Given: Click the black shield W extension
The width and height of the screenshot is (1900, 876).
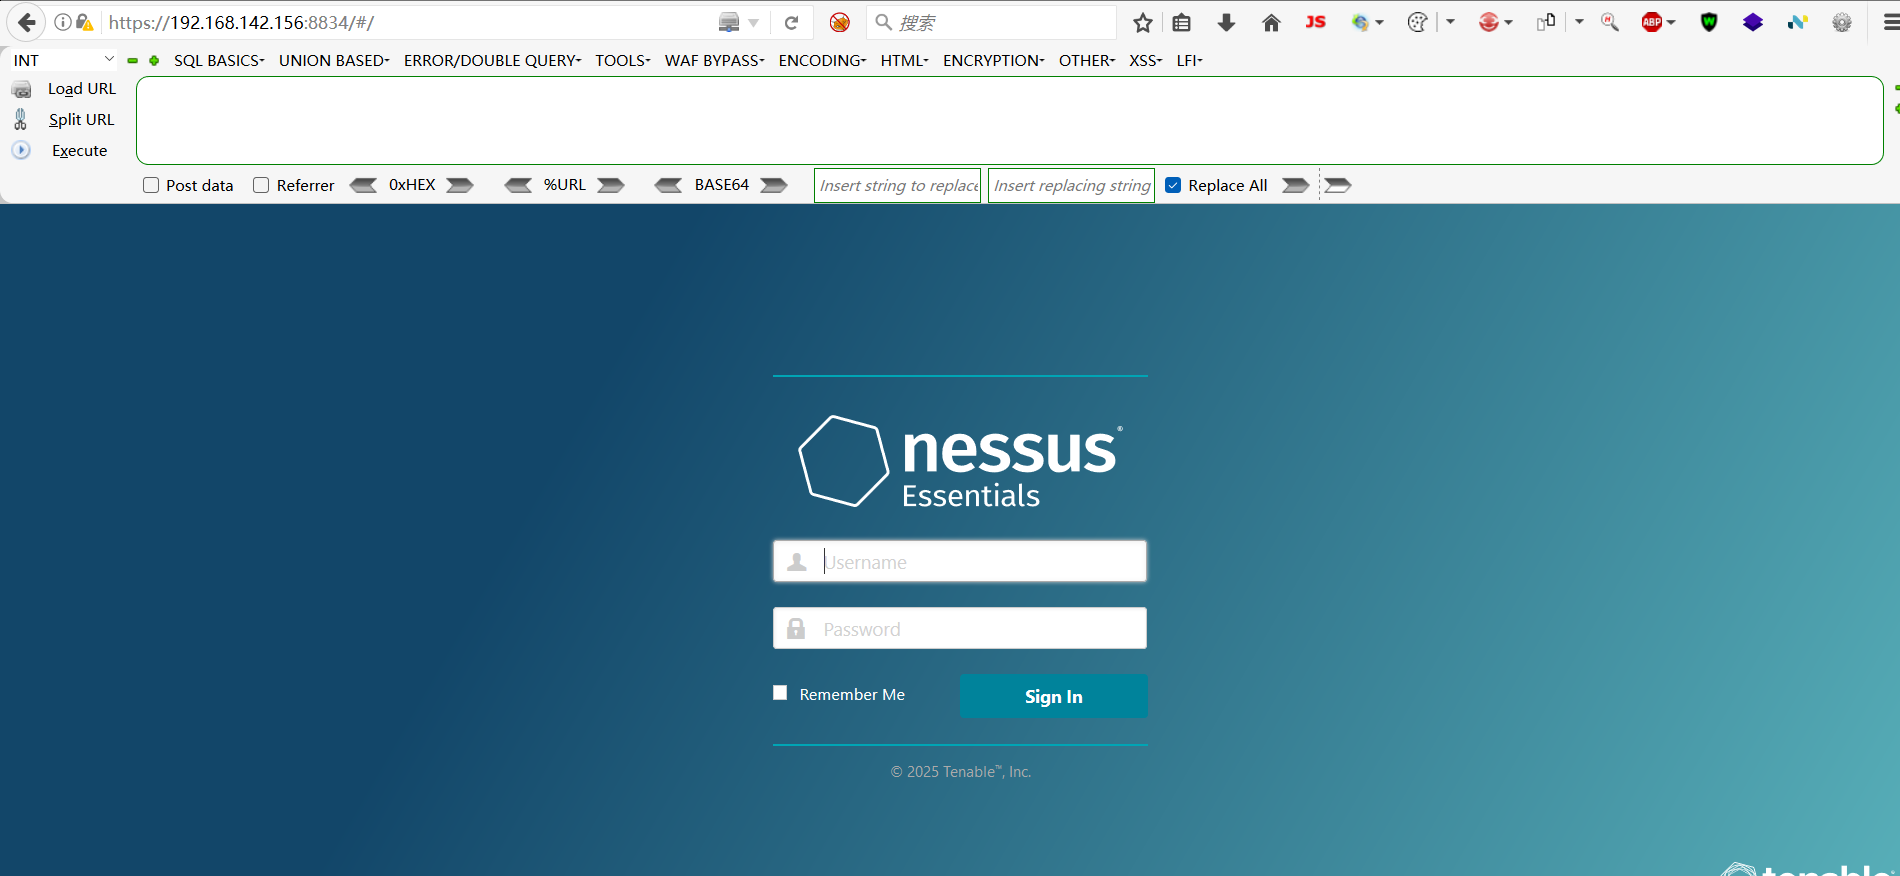Looking at the screenshot, I should pyautogui.click(x=1709, y=22).
